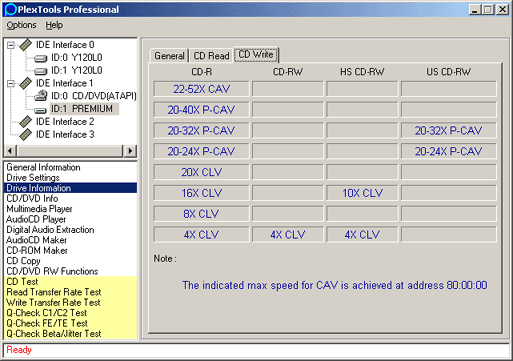The height and width of the screenshot is (361, 513).
Task: Click the CD/DVD(ATAPI) drive icon
Action: click(41, 96)
